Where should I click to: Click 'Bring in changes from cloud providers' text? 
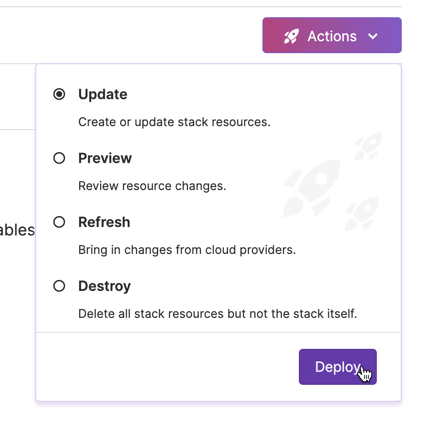click(x=187, y=250)
